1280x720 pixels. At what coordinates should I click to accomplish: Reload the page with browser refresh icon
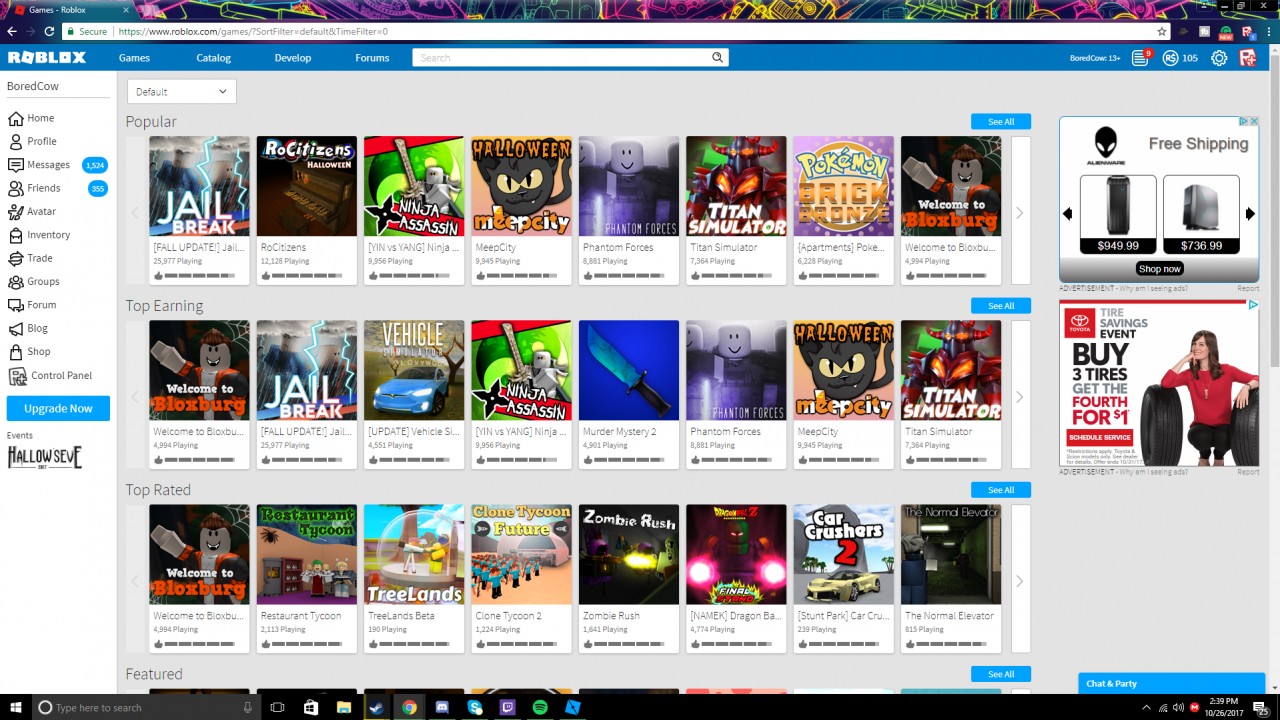point(49,31)
